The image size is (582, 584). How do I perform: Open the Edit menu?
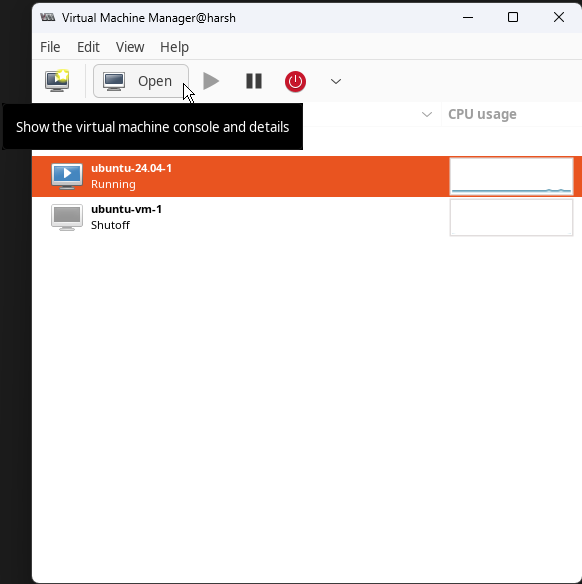(88, 47)
